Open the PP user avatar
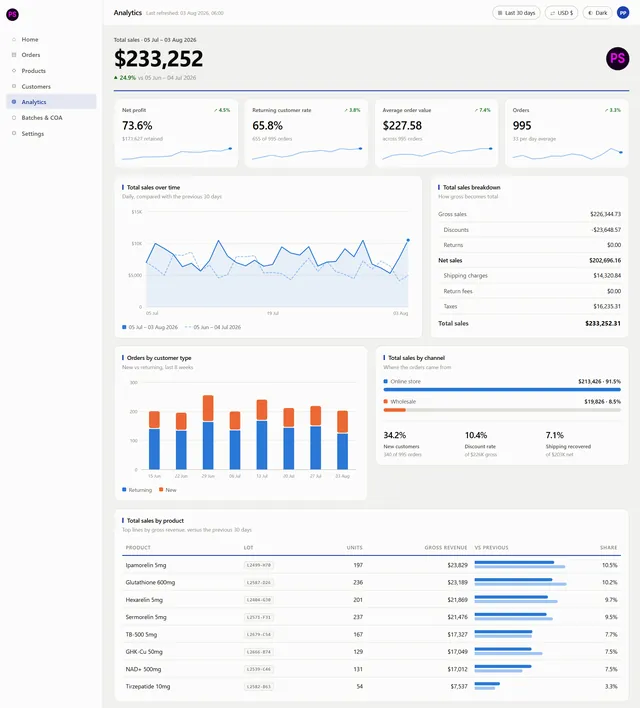This screenshot has height=708, width=640. 623,13
